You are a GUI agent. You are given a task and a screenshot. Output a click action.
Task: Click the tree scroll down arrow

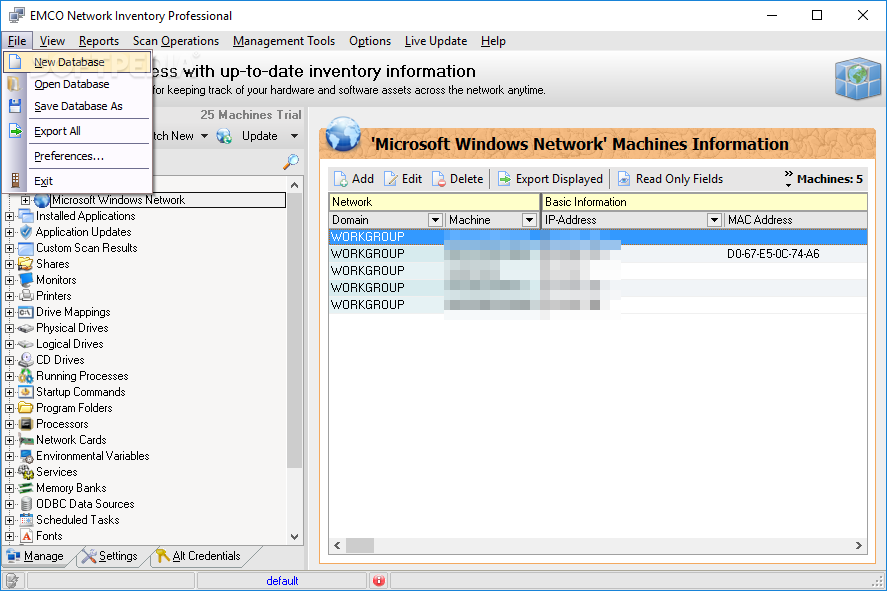[294, 536]
